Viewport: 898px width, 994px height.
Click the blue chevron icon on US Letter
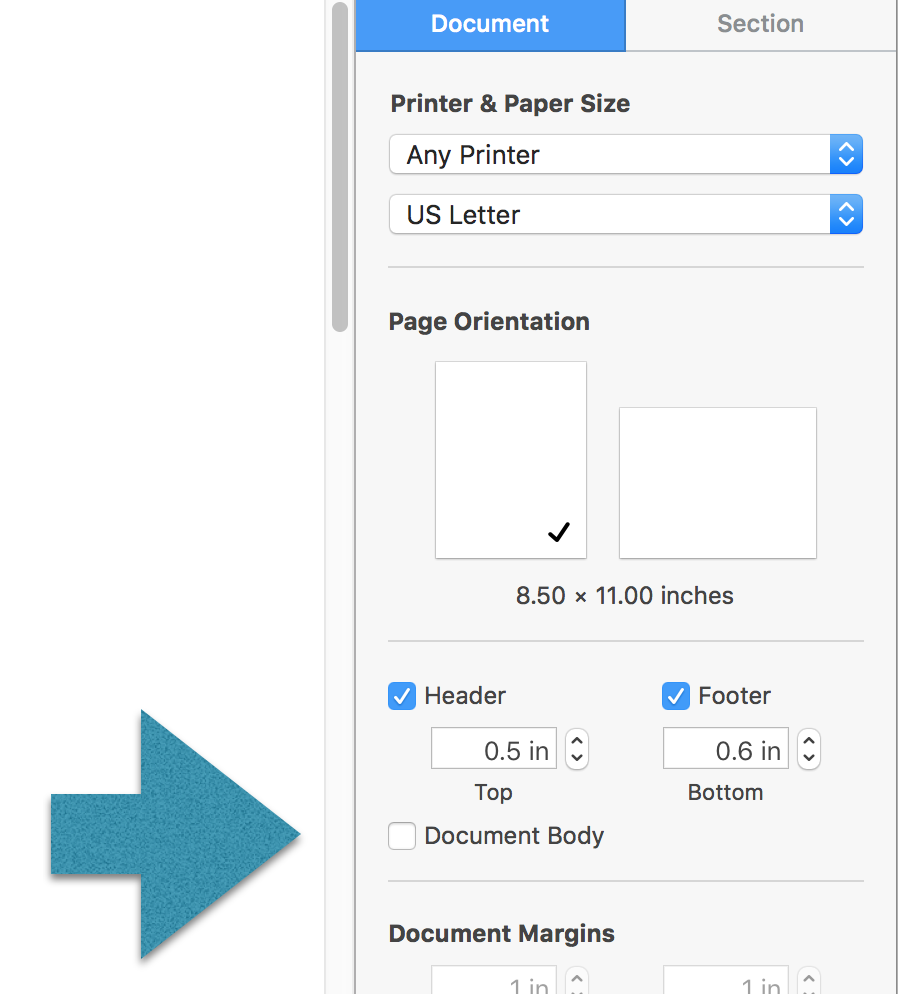pyautogui.click(x=846, y=214)
